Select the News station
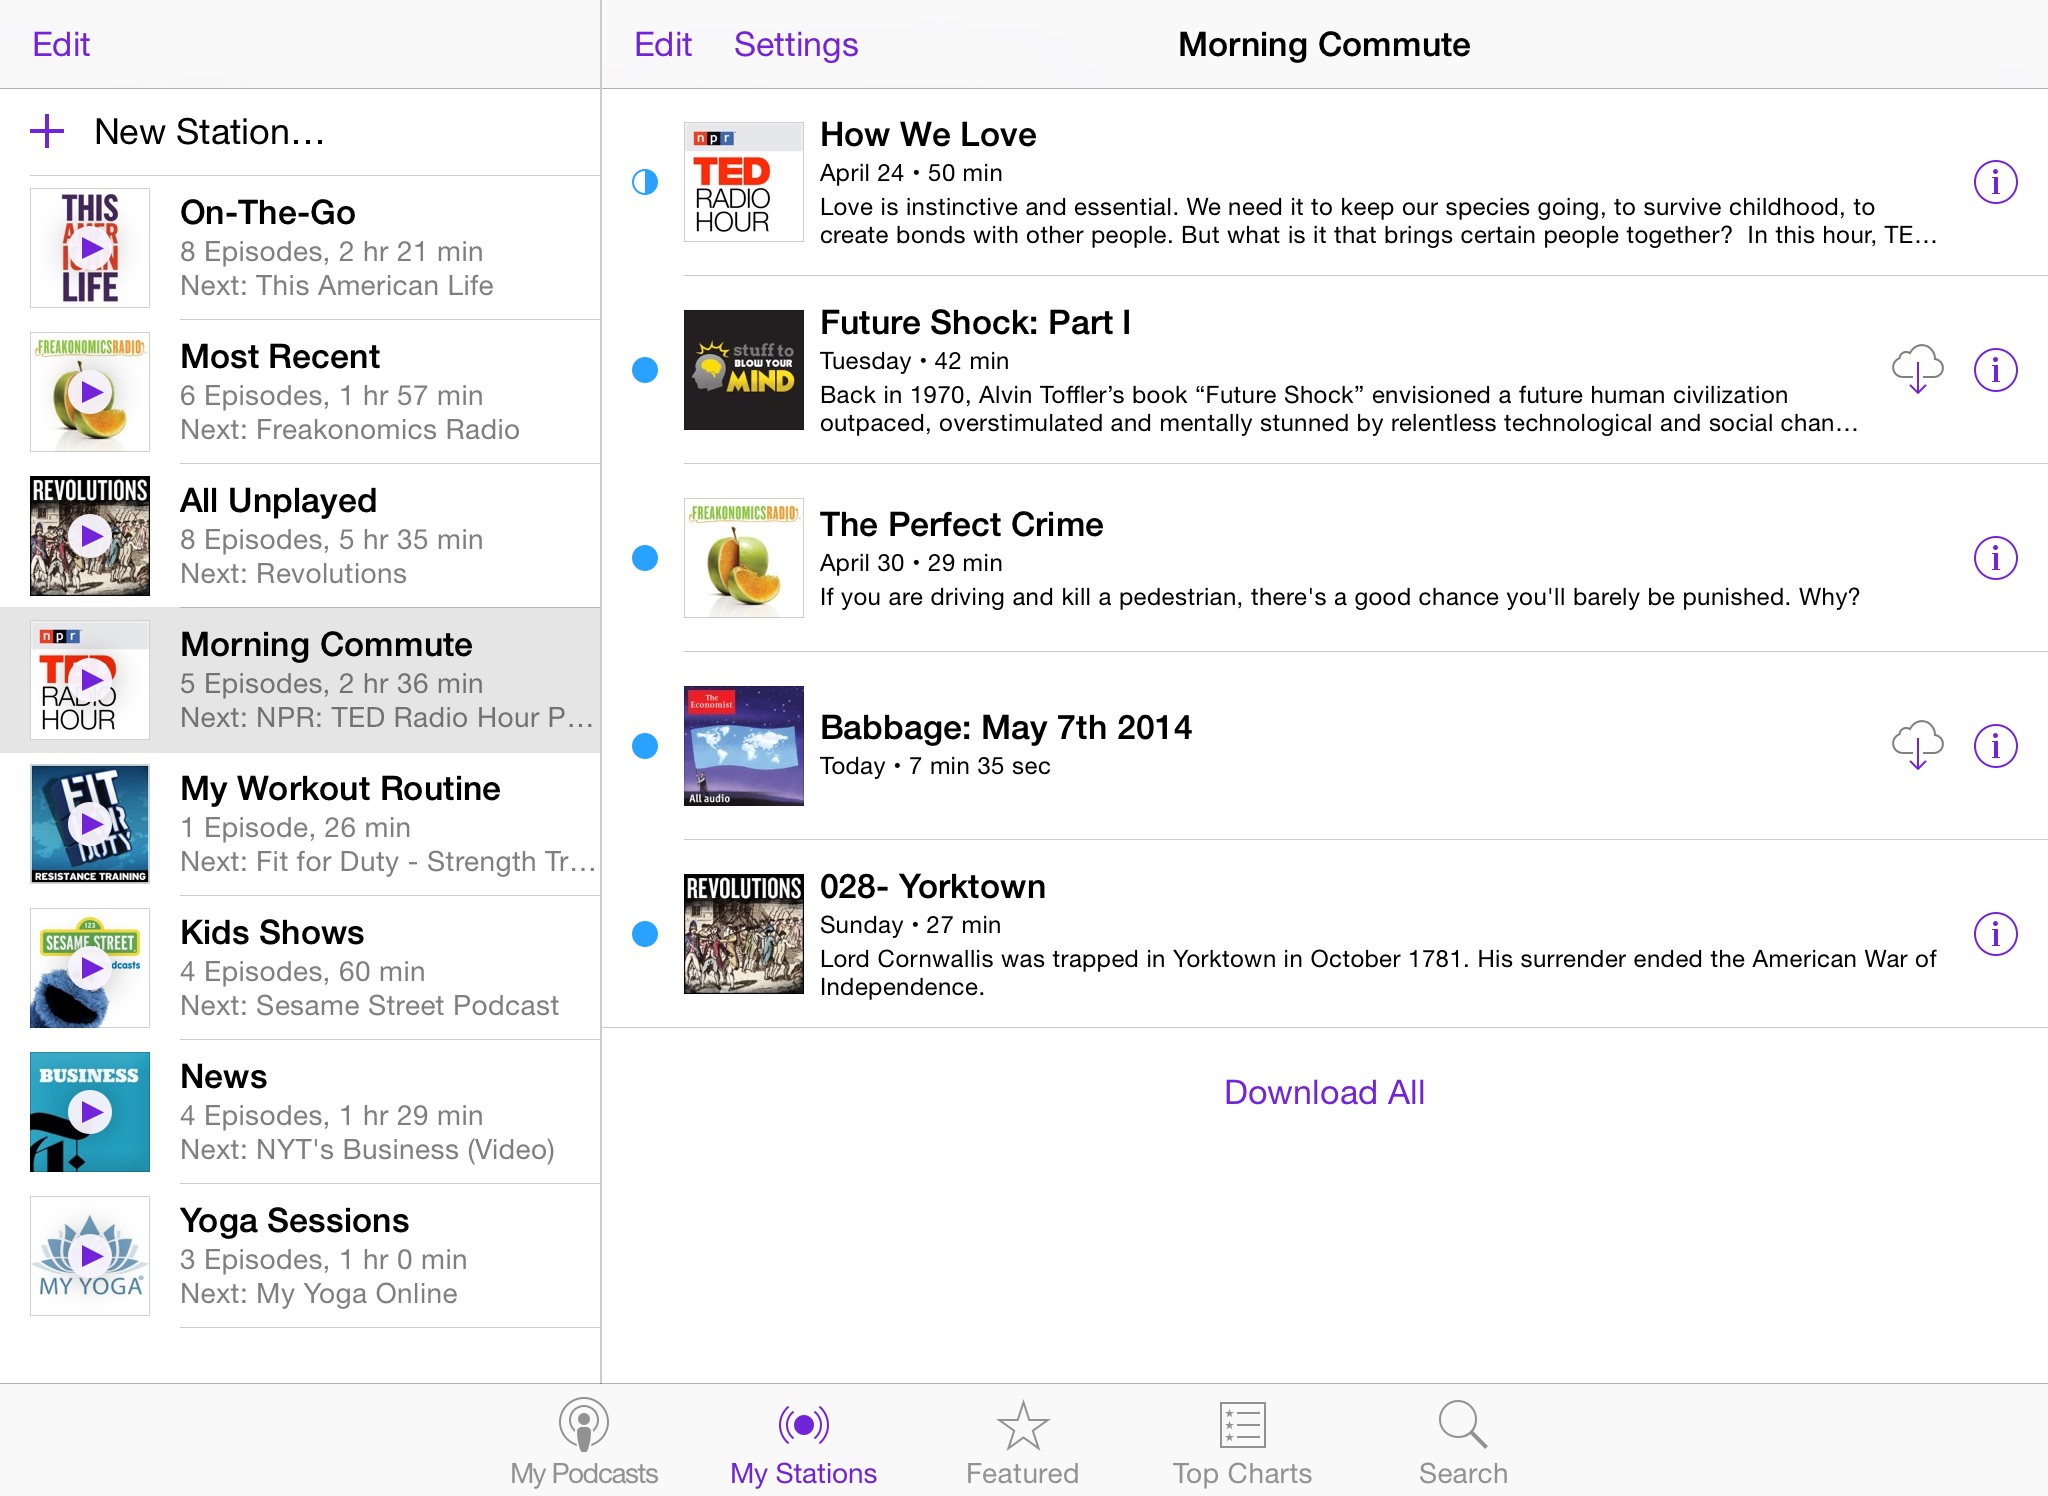 pyautogui.click(x=300, y=1112)
